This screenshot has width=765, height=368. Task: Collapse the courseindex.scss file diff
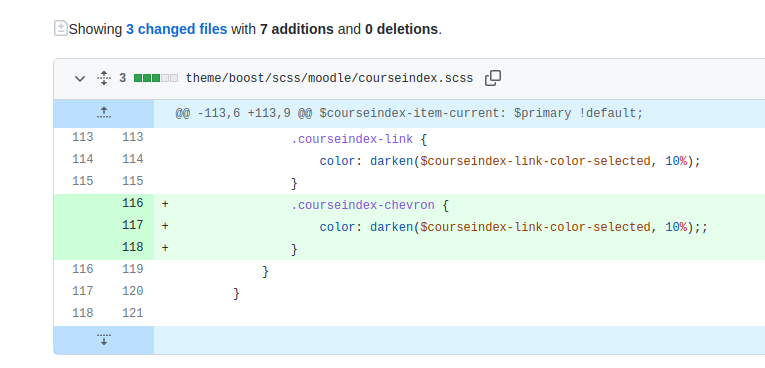point(80,79)
